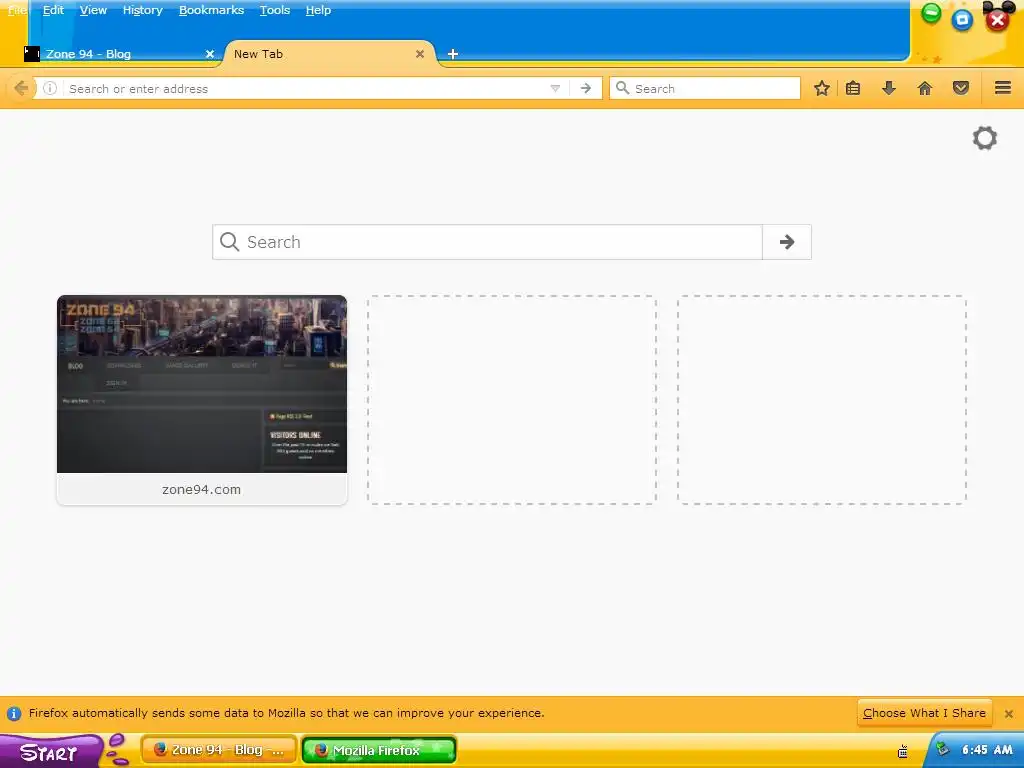Open the View menu
Image resolution: width=1024 pixels, height=768 pixels.
point(93,10)
